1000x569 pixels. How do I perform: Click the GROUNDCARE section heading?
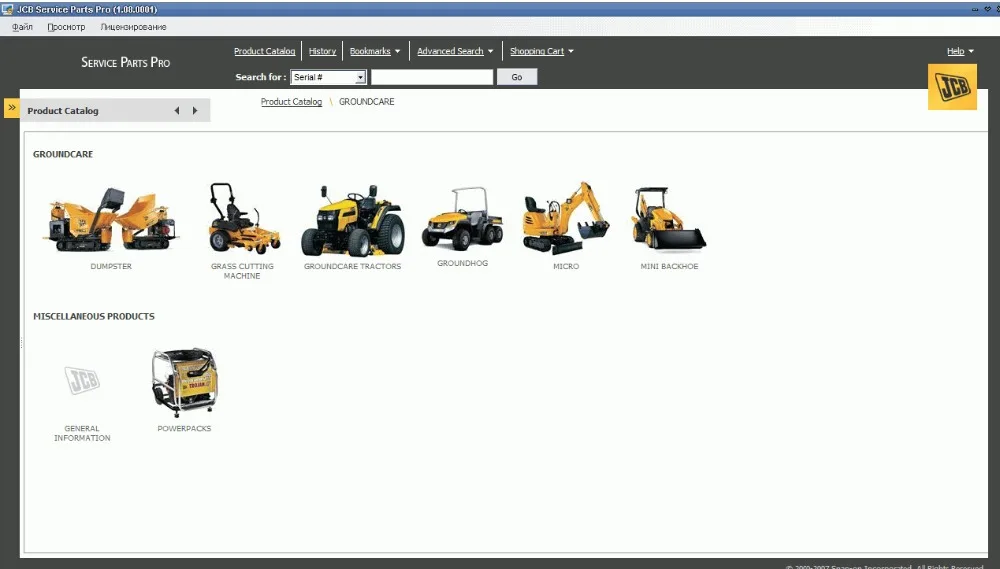tap(63, 154)
